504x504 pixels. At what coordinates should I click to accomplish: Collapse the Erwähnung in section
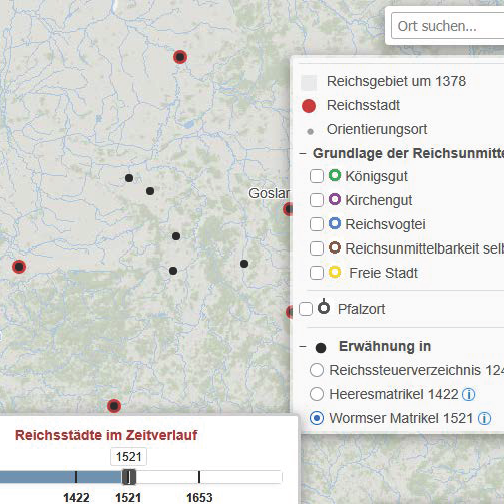(x=303, y=347)
